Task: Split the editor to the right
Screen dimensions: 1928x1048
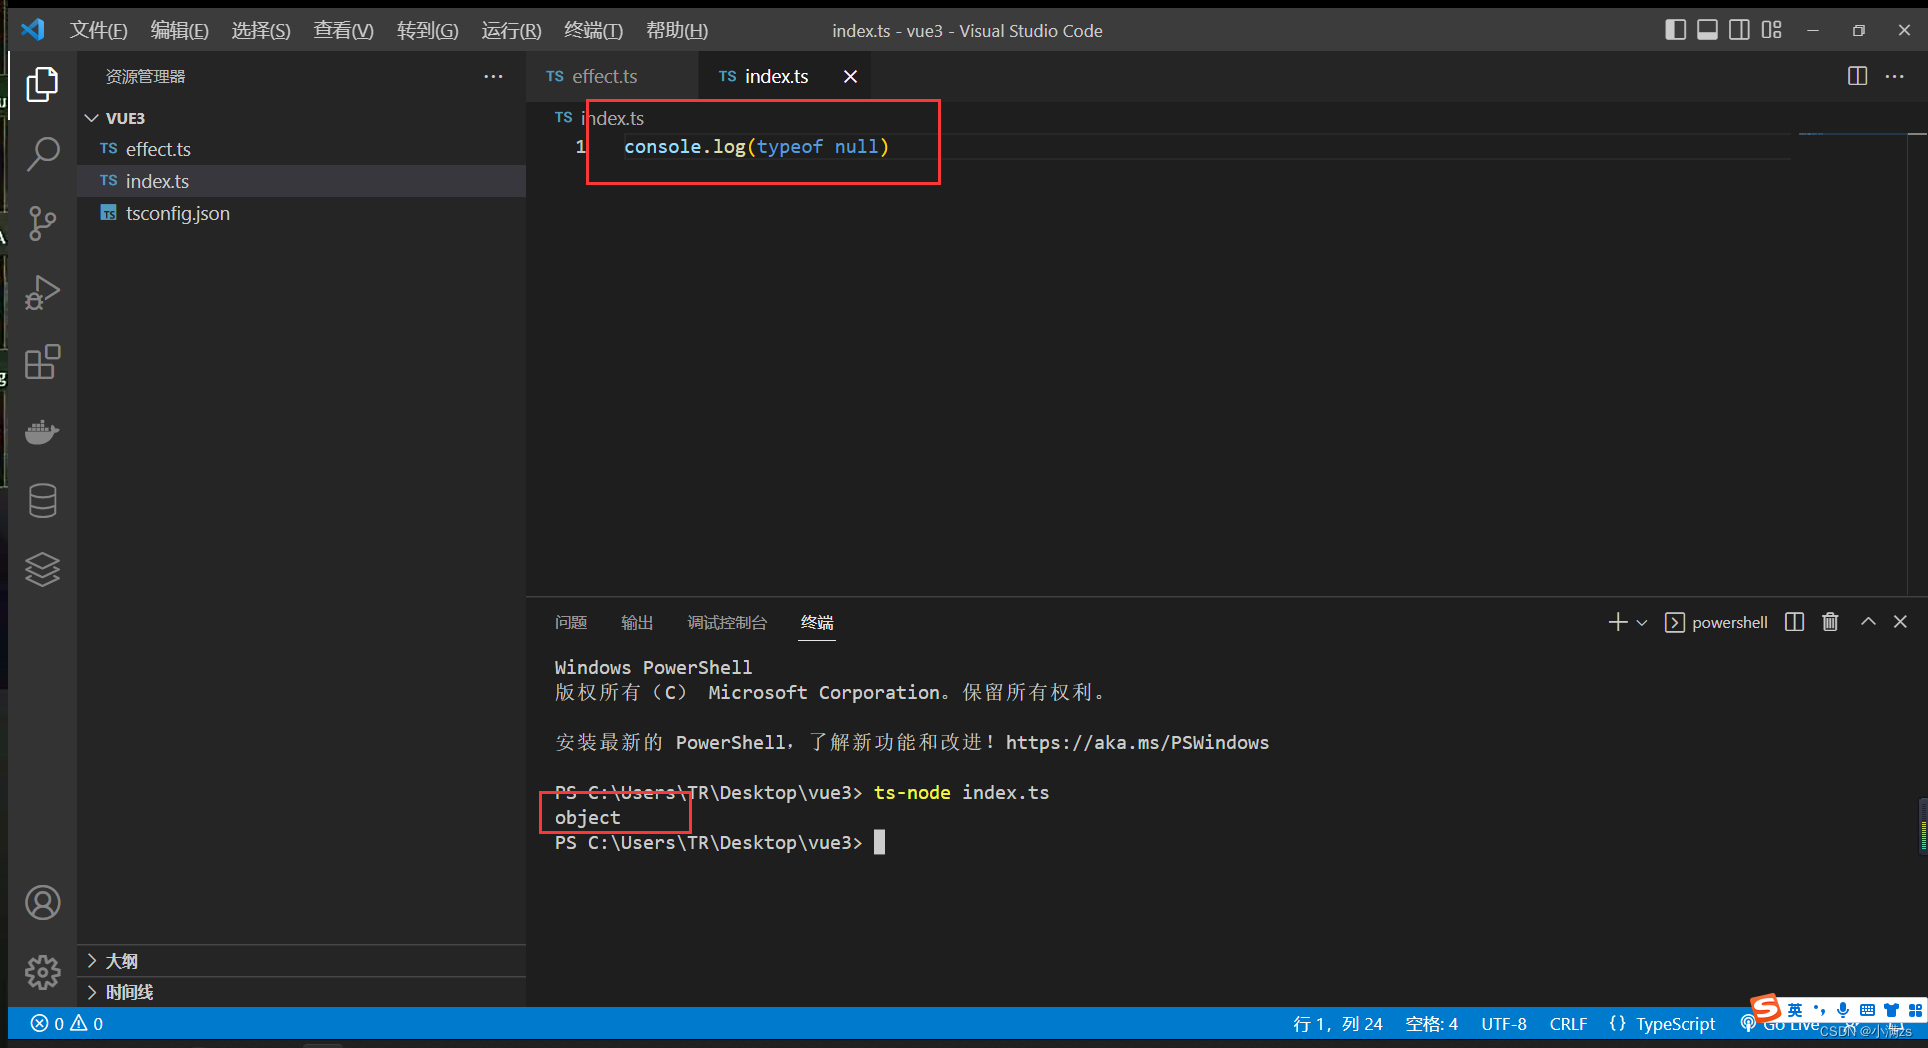Action: tap(1856, 76)
